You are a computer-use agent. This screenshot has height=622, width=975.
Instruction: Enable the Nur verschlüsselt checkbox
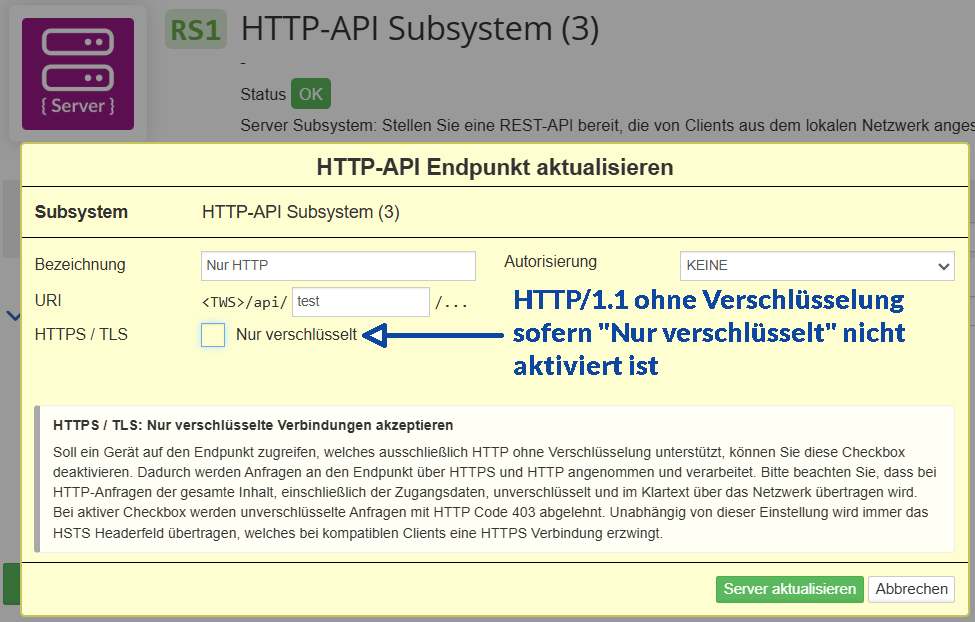click(213, 335)
